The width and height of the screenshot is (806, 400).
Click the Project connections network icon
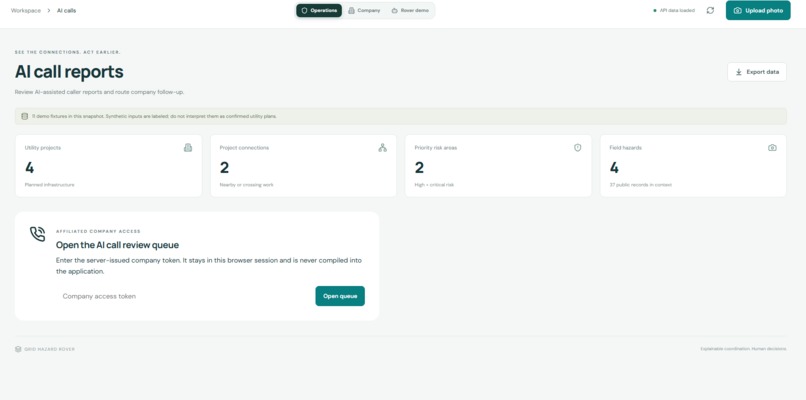[382, 148]
